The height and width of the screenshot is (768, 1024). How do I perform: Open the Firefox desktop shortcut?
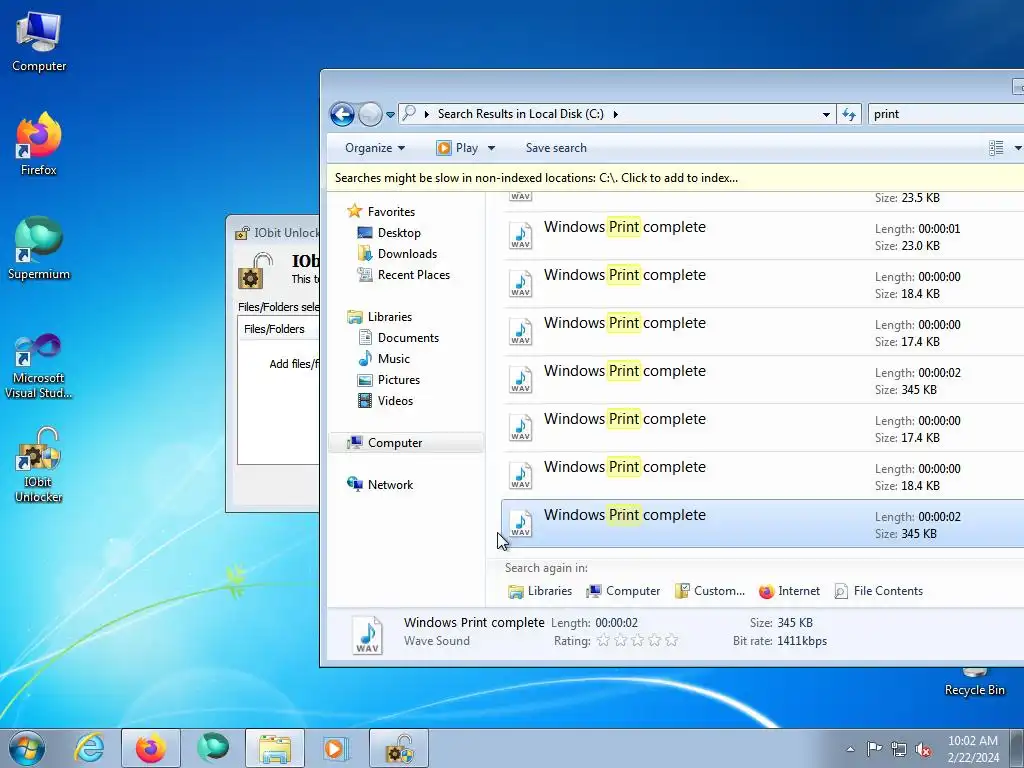(x=39, y=144)
